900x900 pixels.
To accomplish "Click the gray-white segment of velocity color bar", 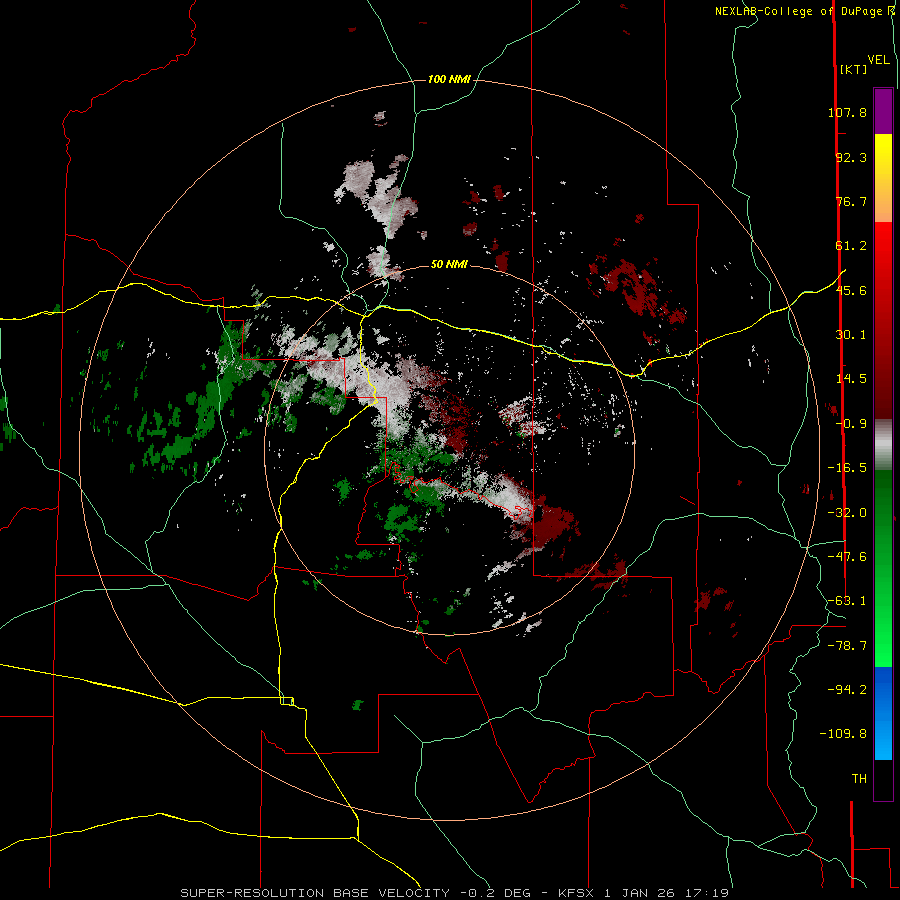I will click(883, 445).
